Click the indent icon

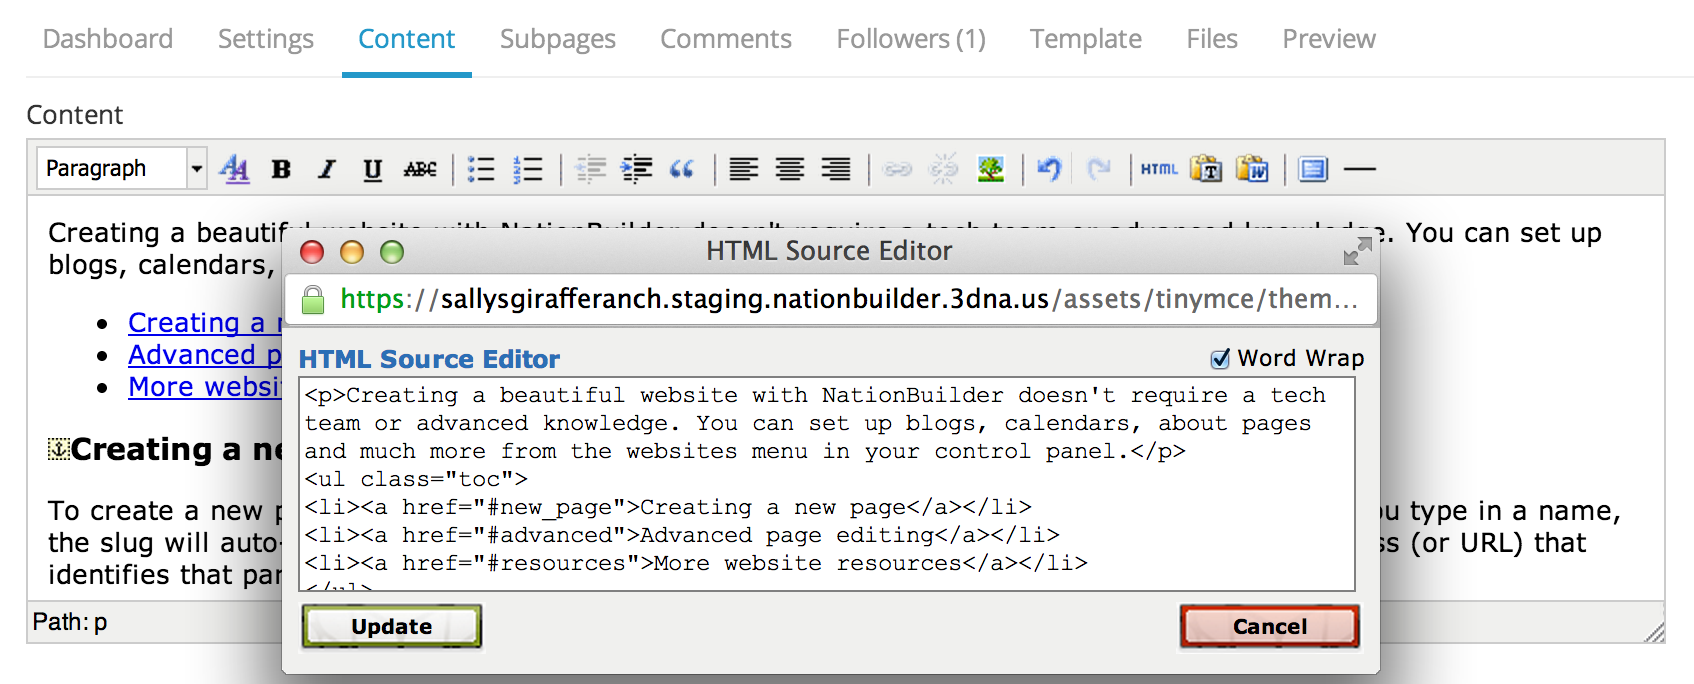(x=637, y=169)
